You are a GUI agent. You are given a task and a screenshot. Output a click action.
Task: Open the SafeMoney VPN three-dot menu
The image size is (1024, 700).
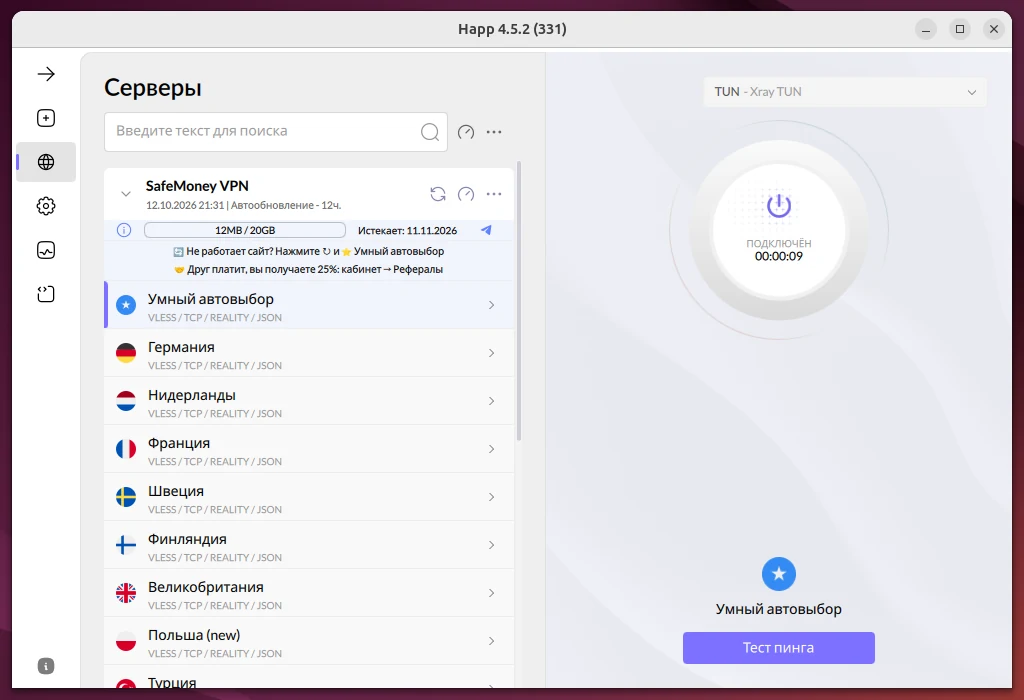(494, 194)
